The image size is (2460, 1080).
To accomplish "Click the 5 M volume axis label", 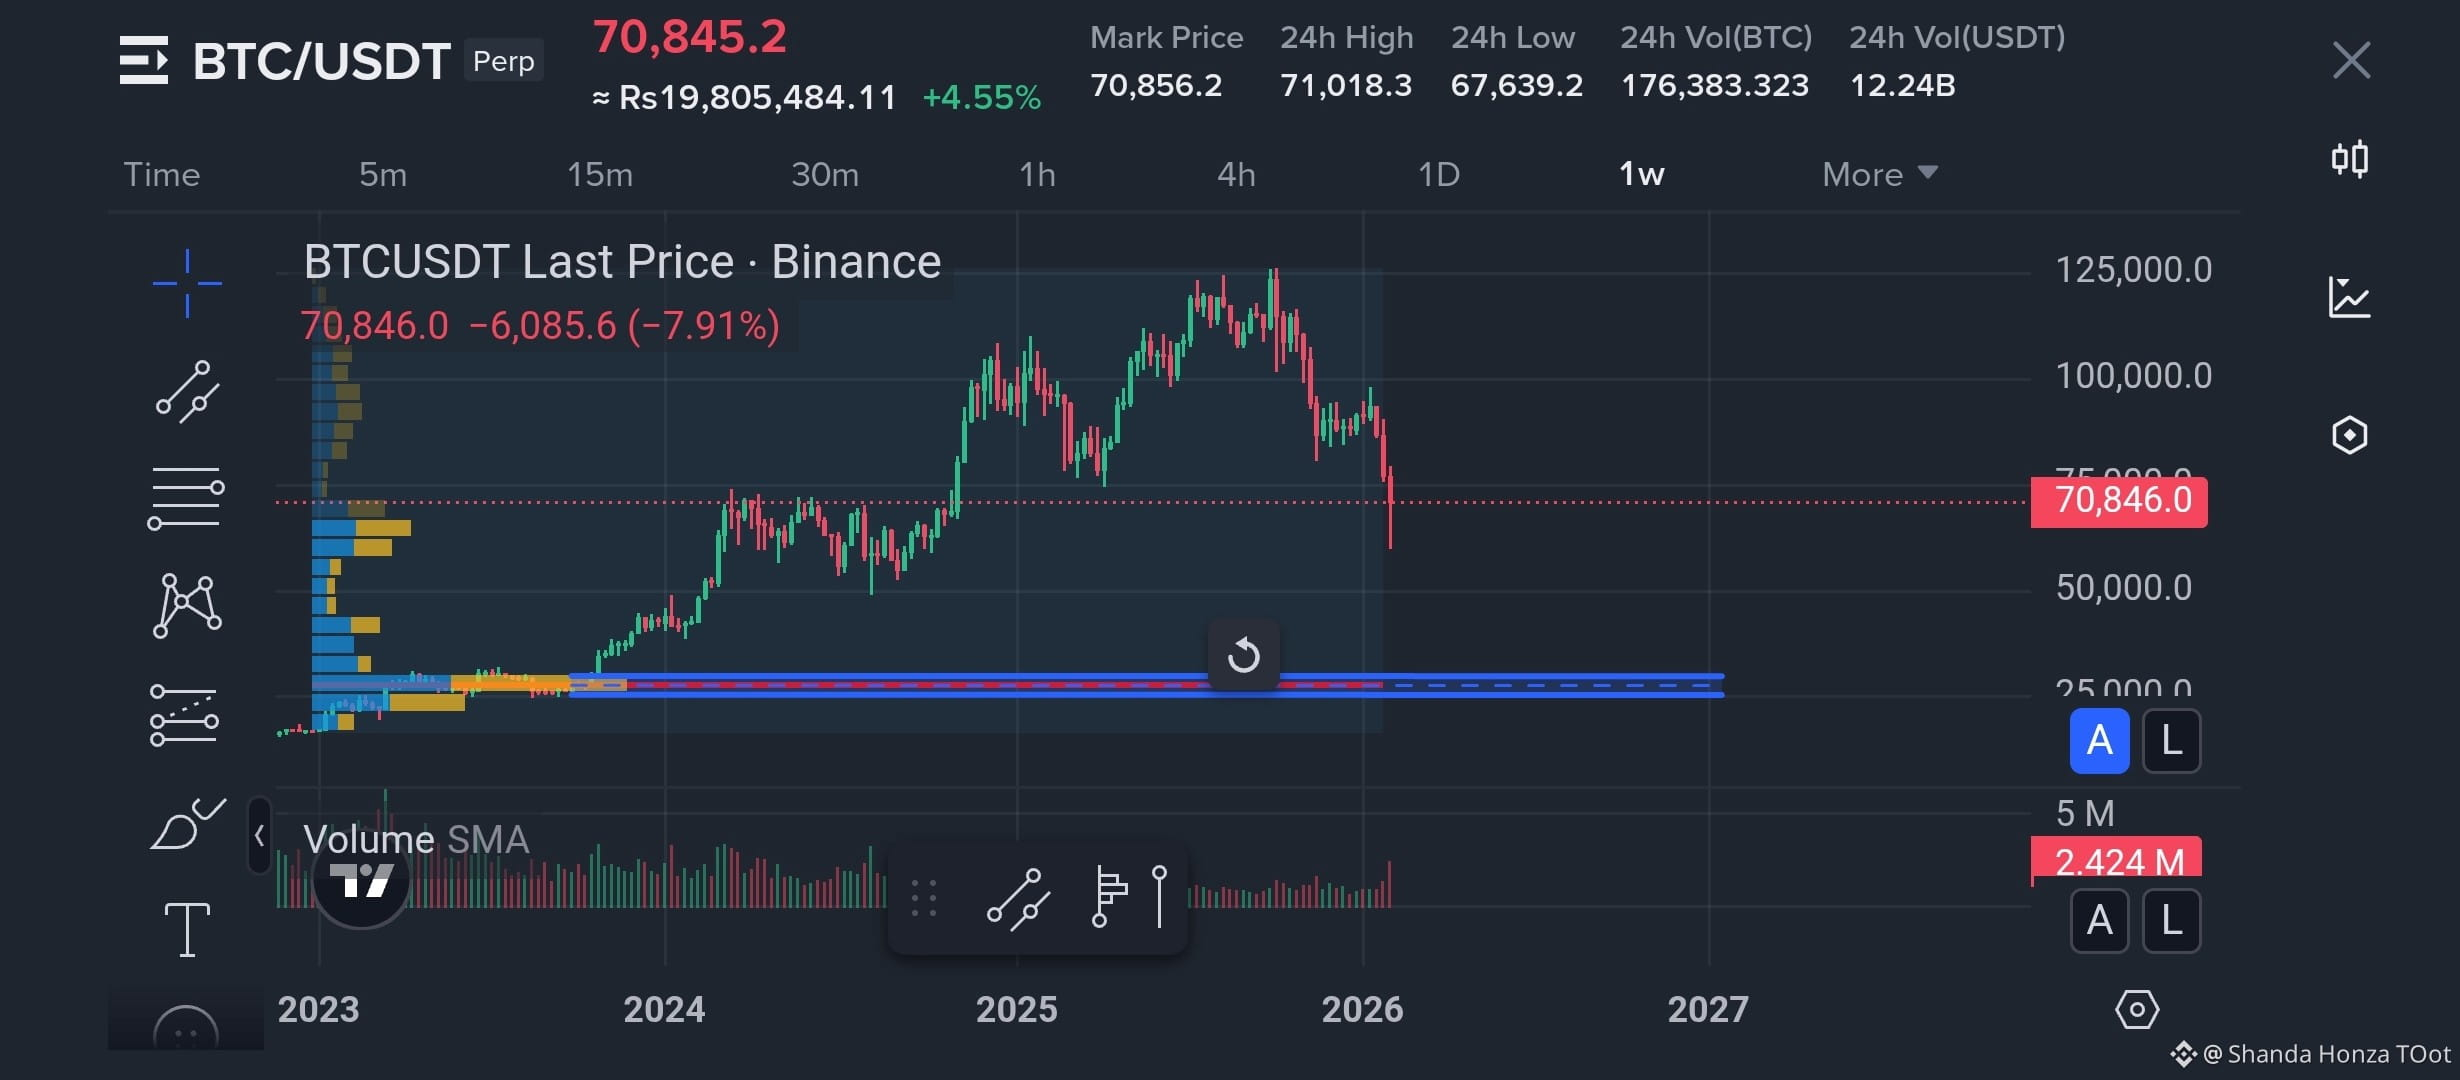I will click(x=2085, y=814).
